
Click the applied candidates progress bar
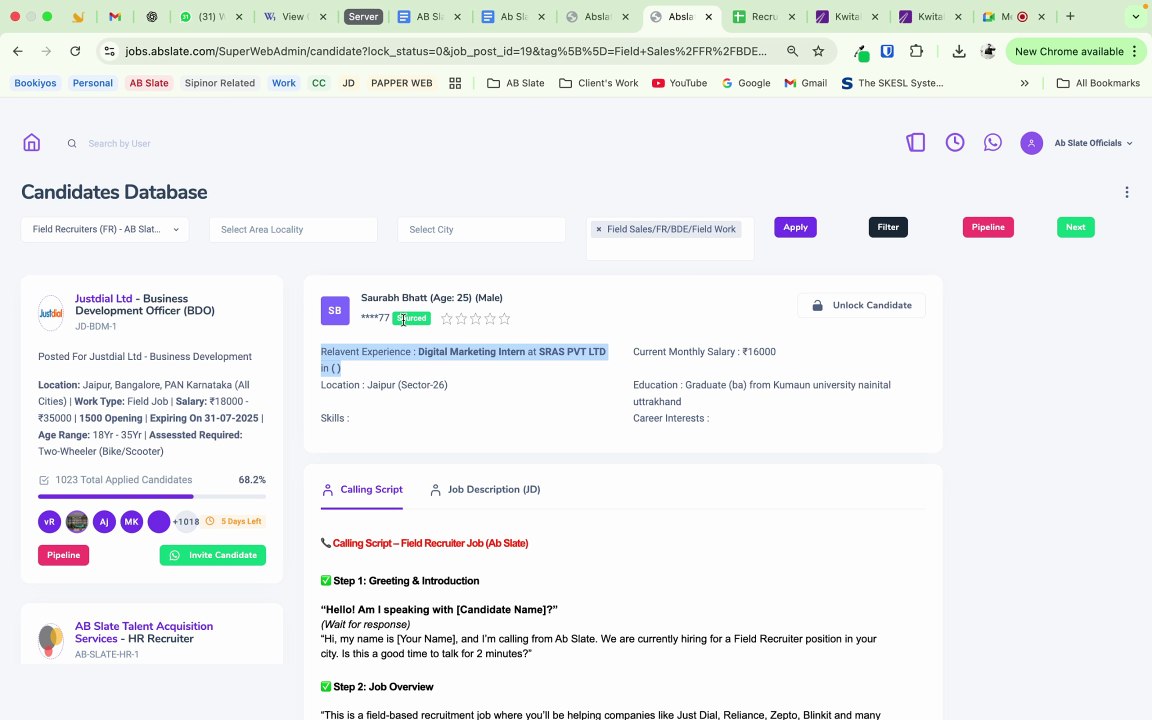[152, 497]
